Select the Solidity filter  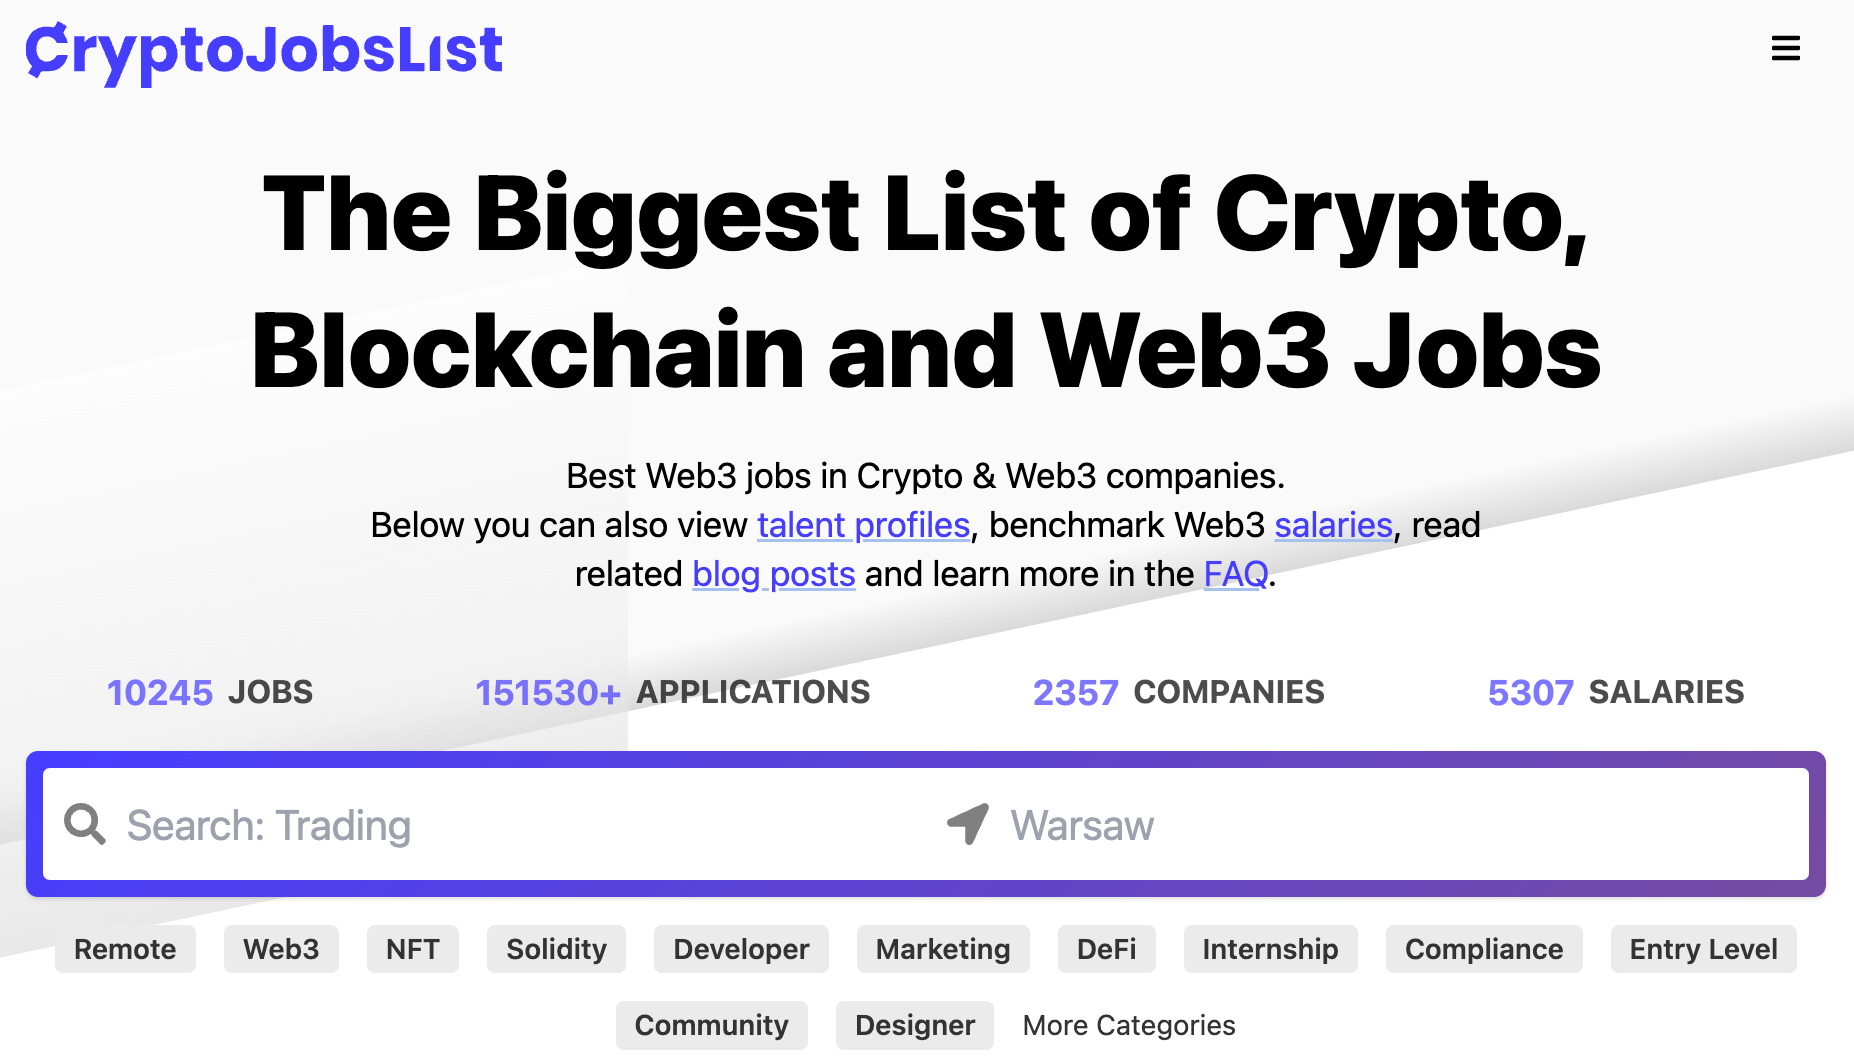click(x=556, y=949)
